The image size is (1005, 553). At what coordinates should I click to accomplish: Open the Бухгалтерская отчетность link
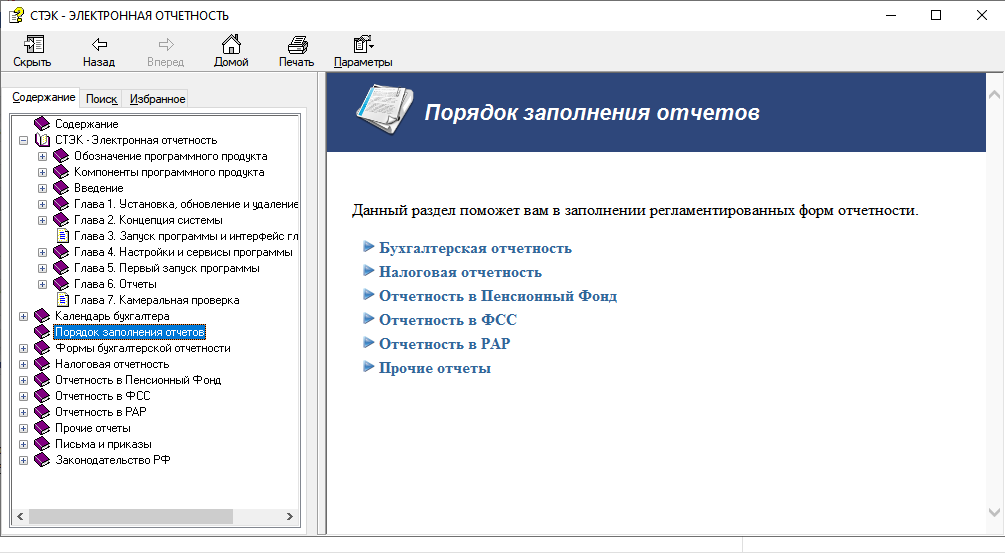click(x=475, y=248)
